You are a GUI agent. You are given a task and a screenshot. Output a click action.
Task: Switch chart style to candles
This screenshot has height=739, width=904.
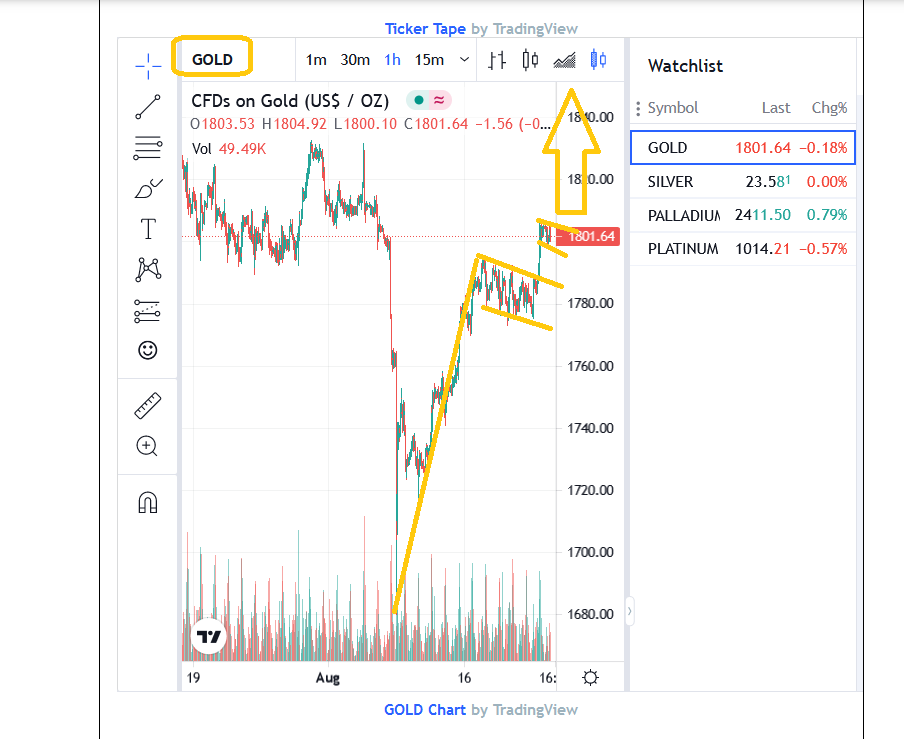pos(531,60)
